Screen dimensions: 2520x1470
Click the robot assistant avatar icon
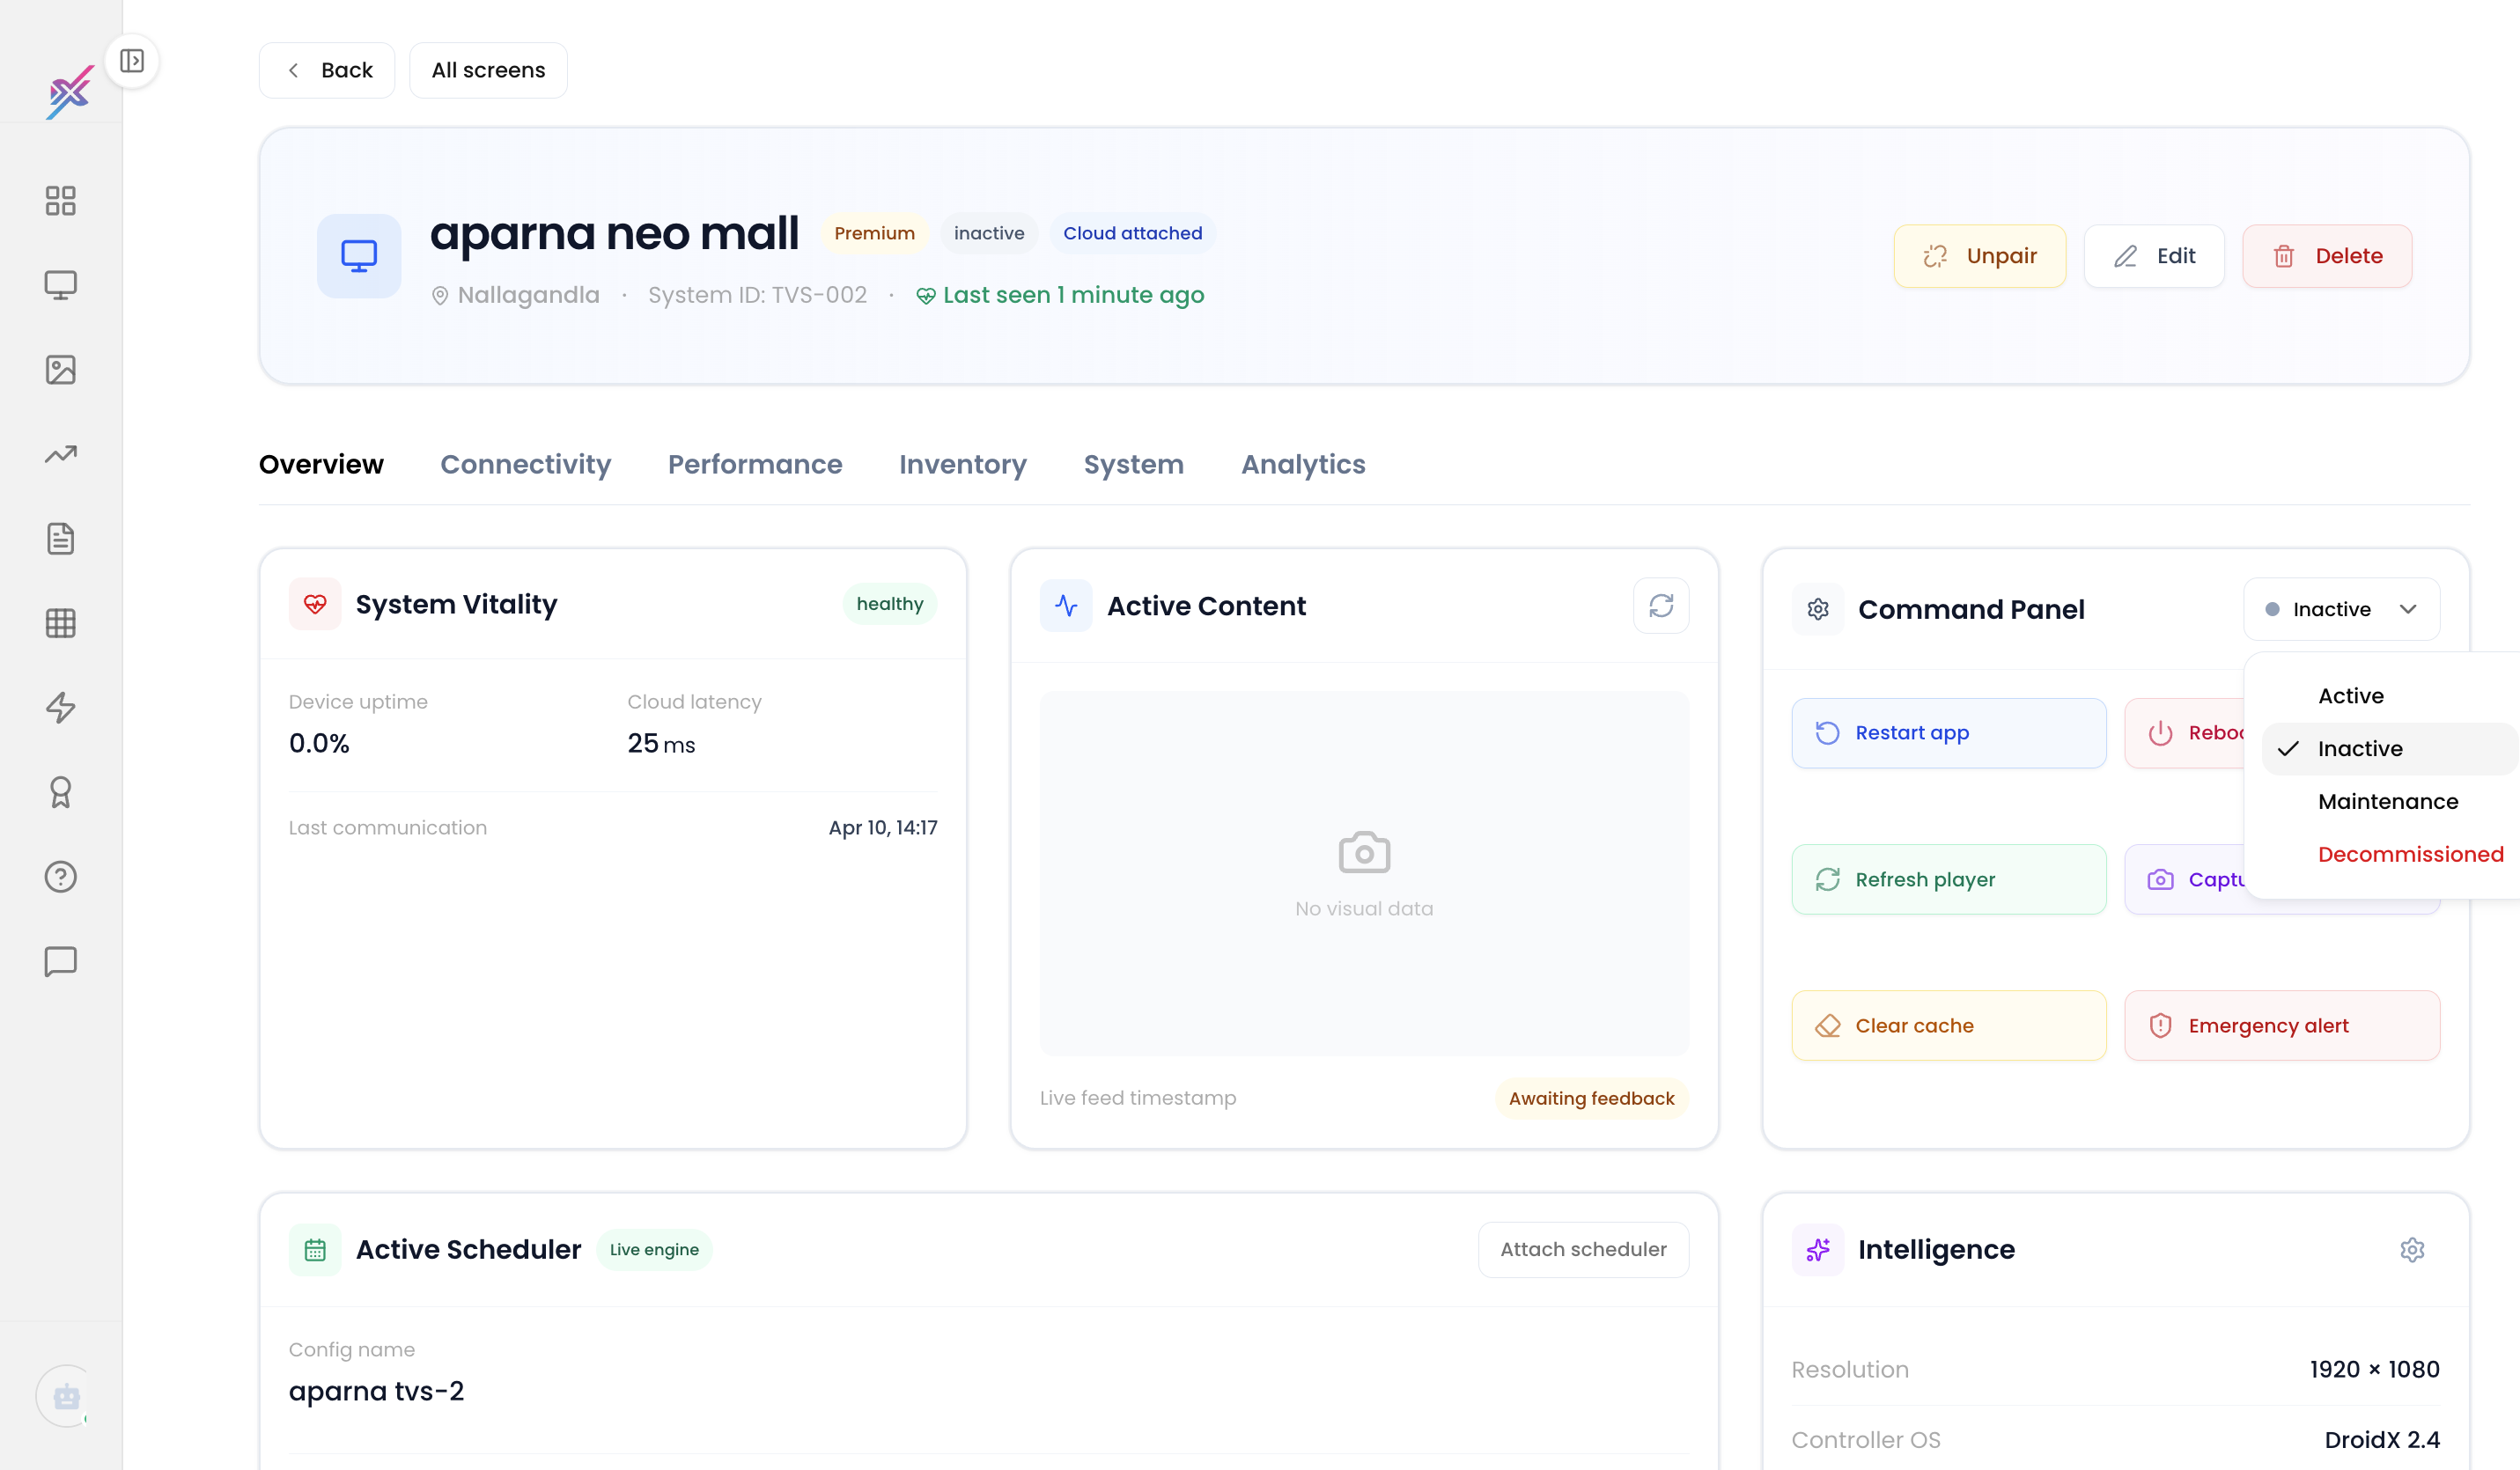coord(67,1396)
